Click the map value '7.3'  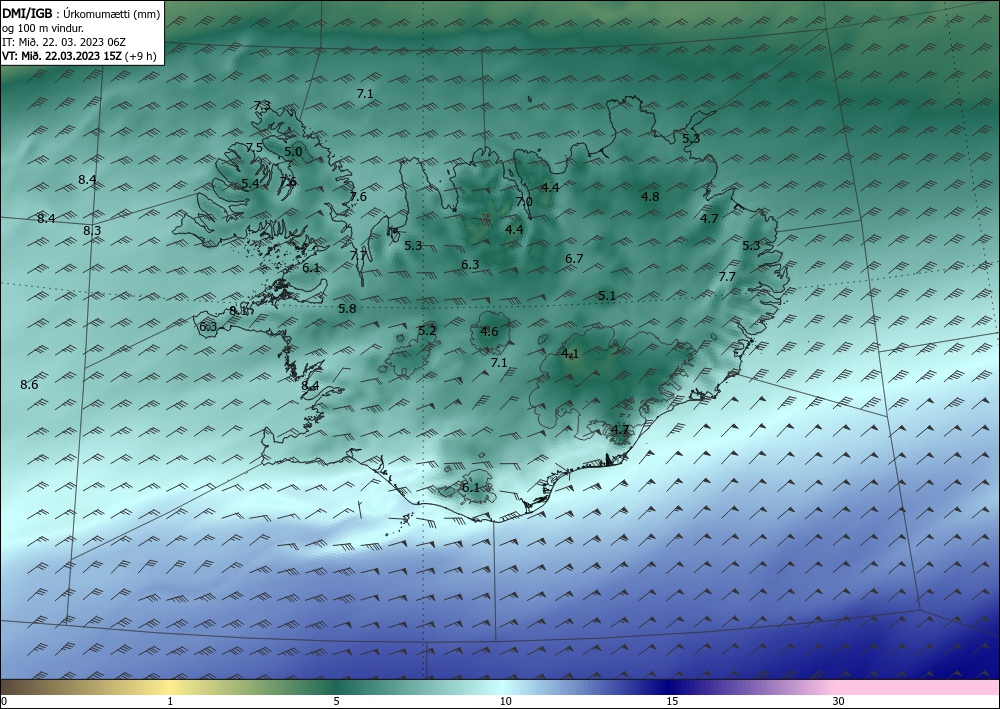coord(262,106)
